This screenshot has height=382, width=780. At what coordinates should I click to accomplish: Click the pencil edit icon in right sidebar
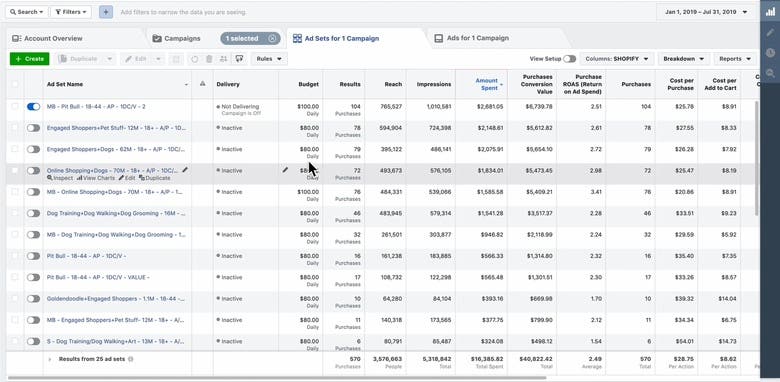770,33
